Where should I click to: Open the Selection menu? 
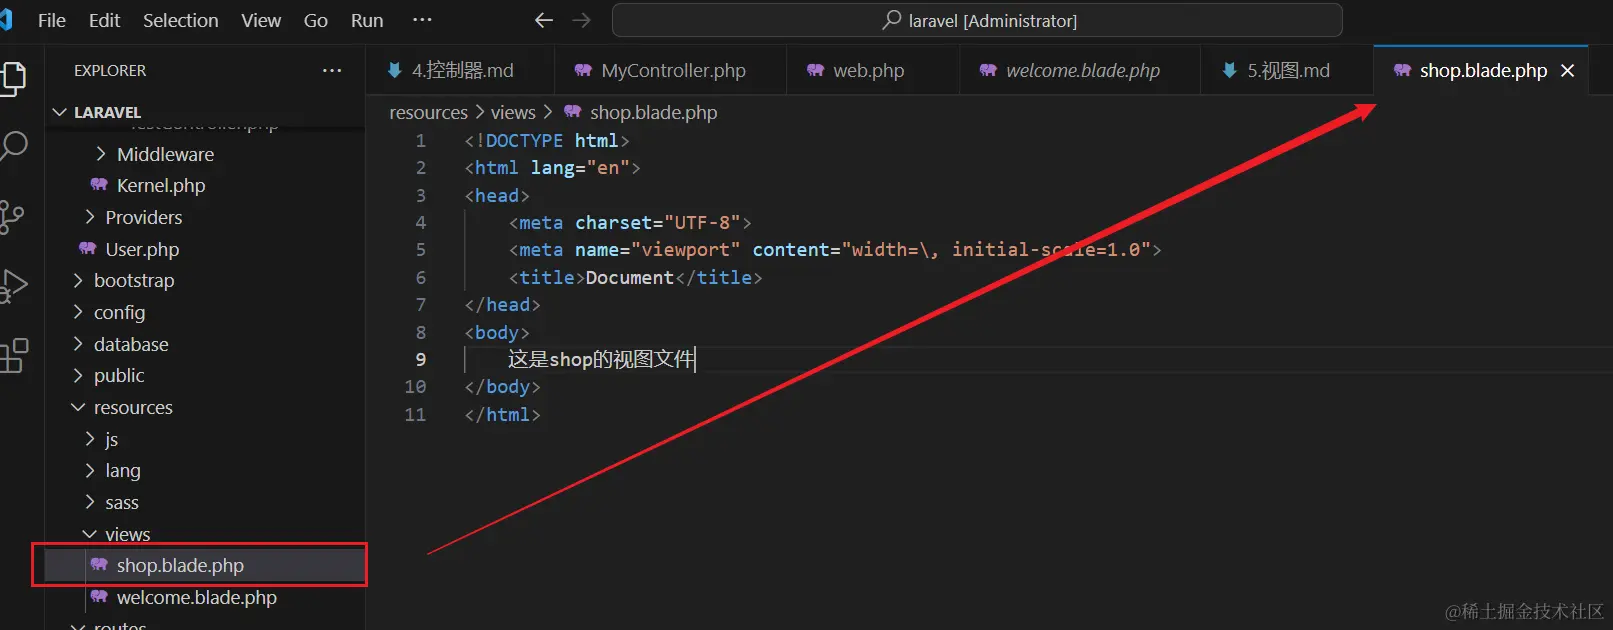click(180, 20)
